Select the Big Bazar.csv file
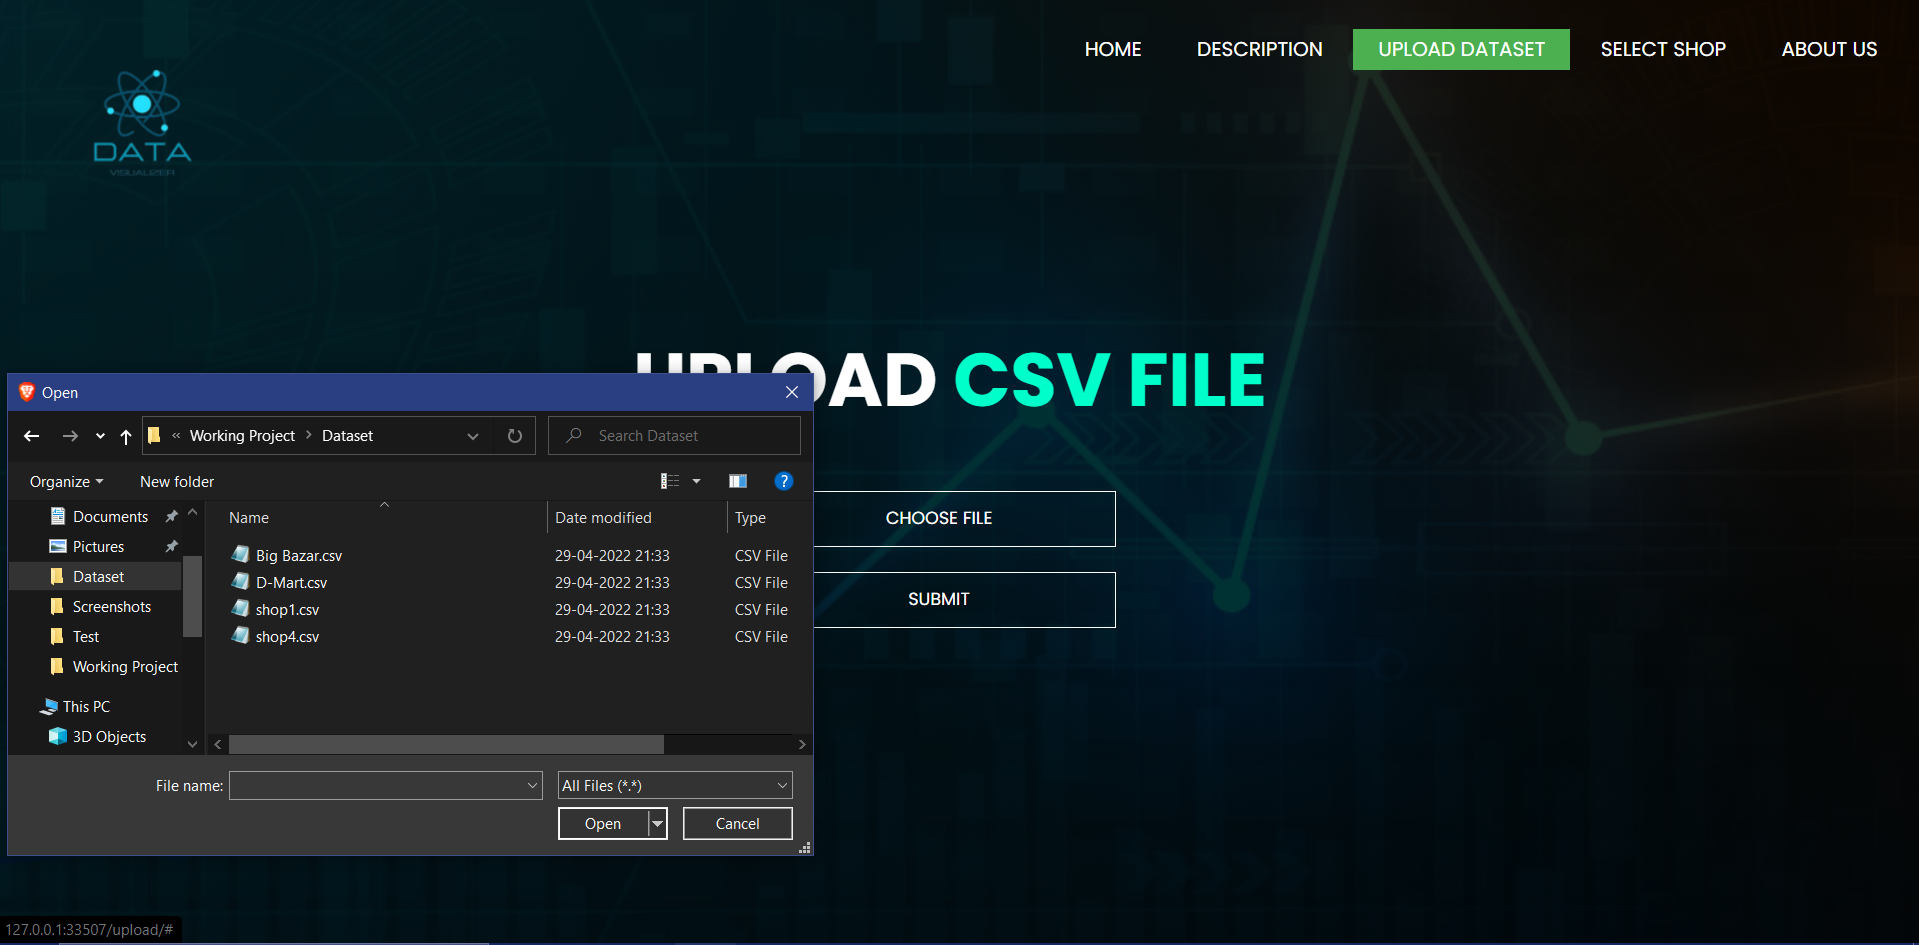 [x=299, y=556]
